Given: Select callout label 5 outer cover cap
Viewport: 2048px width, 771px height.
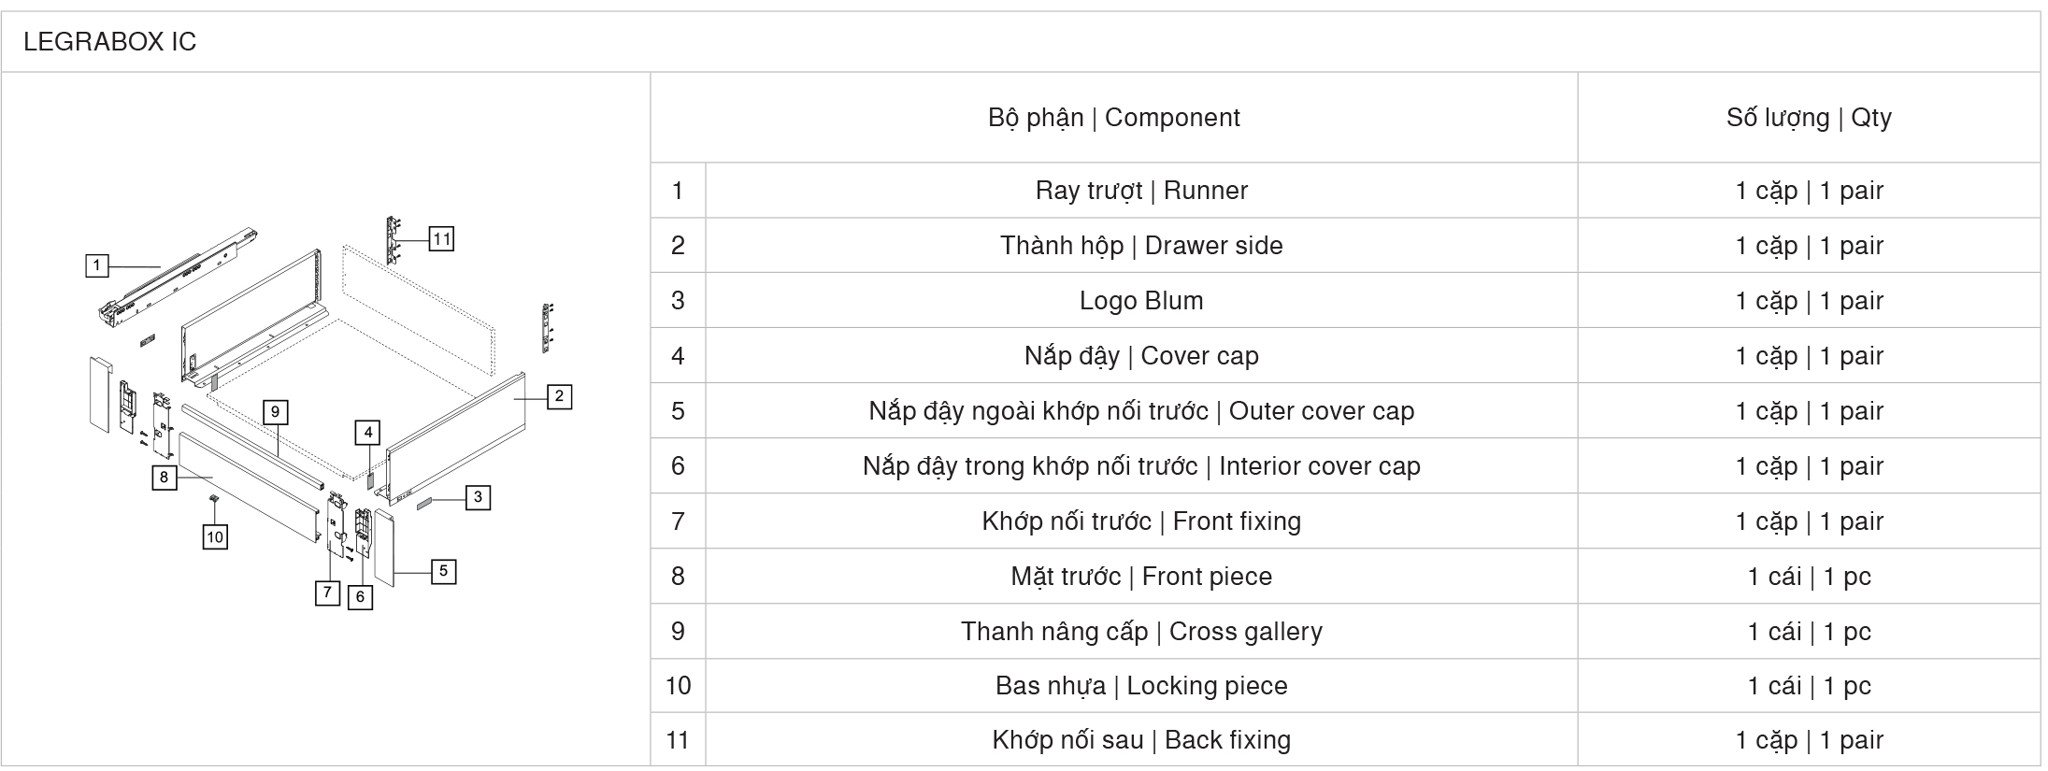Looking at the screenshot, I should [x=443, y=572].
